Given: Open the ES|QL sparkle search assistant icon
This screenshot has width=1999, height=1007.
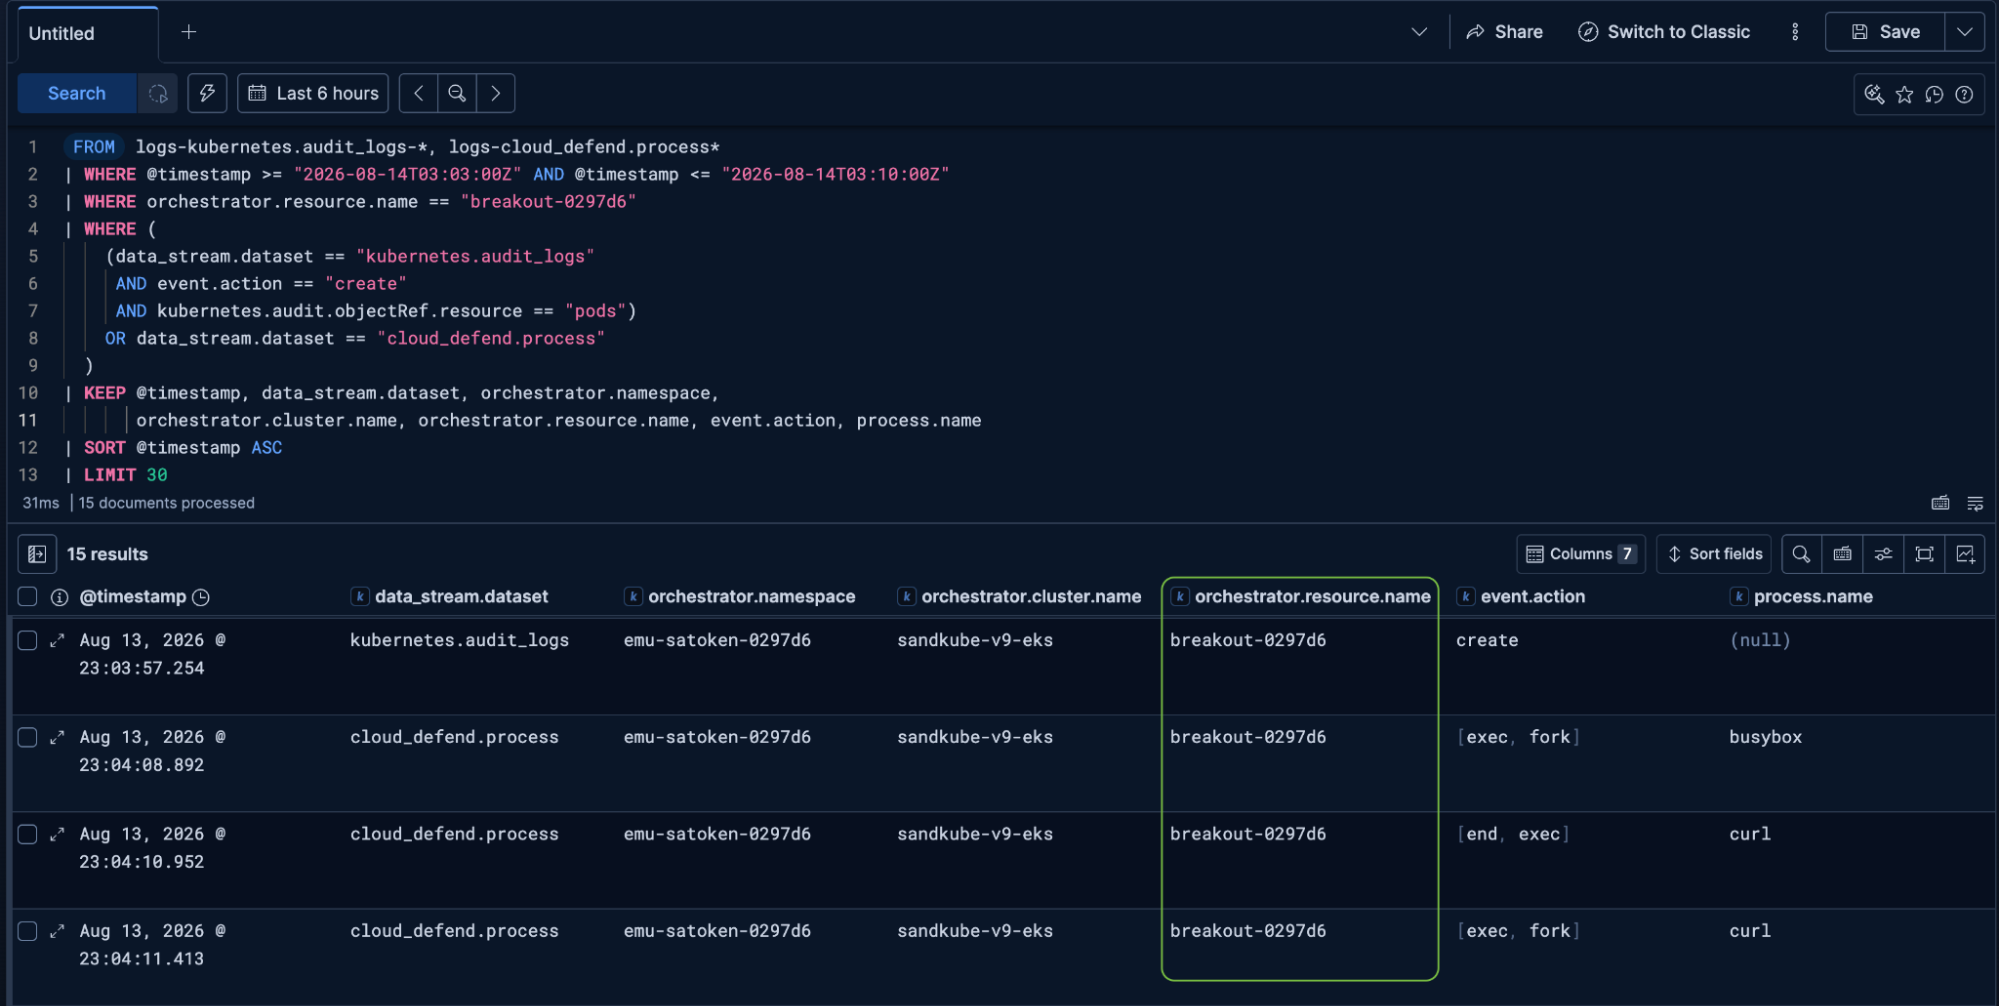Looking at the screenshot, I should (1874, 94).
